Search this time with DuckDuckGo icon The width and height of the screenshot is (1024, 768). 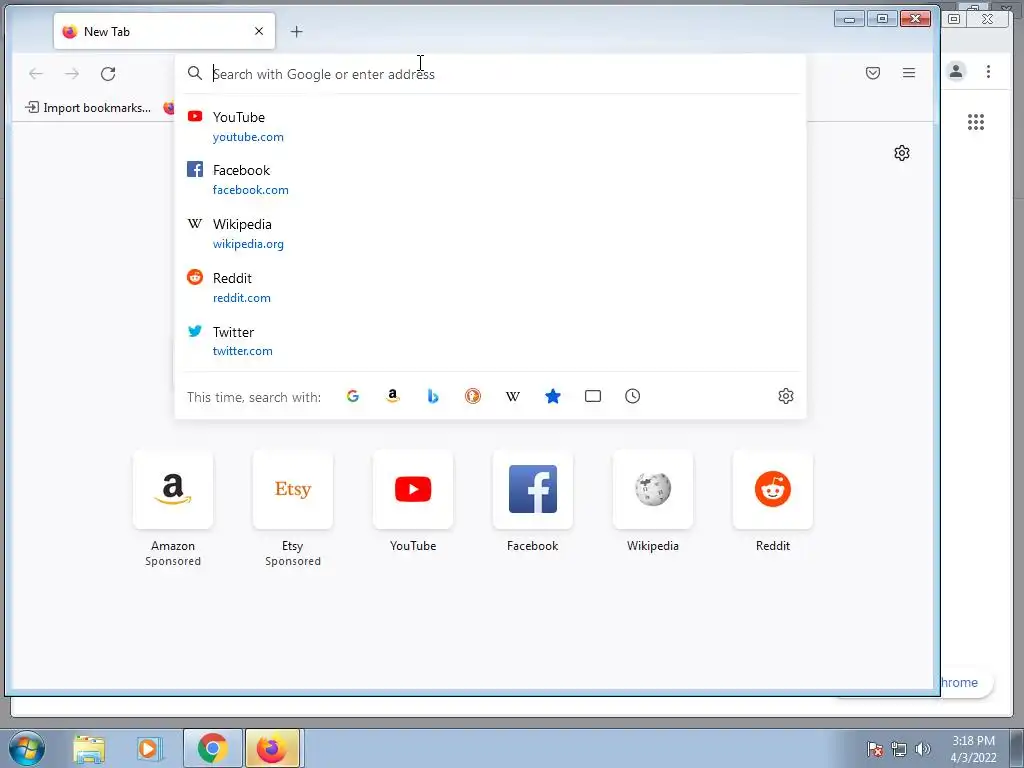(473, 396)
